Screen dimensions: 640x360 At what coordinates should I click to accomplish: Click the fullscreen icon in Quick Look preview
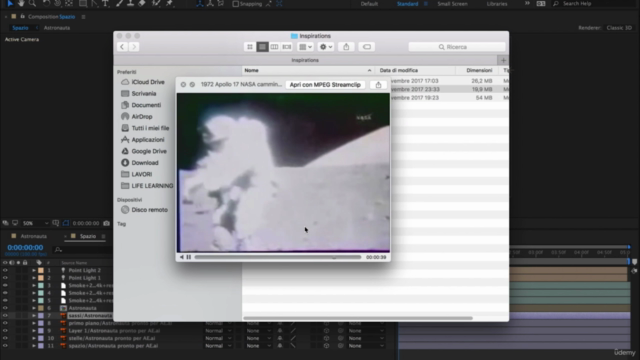[x=192, y=84]
